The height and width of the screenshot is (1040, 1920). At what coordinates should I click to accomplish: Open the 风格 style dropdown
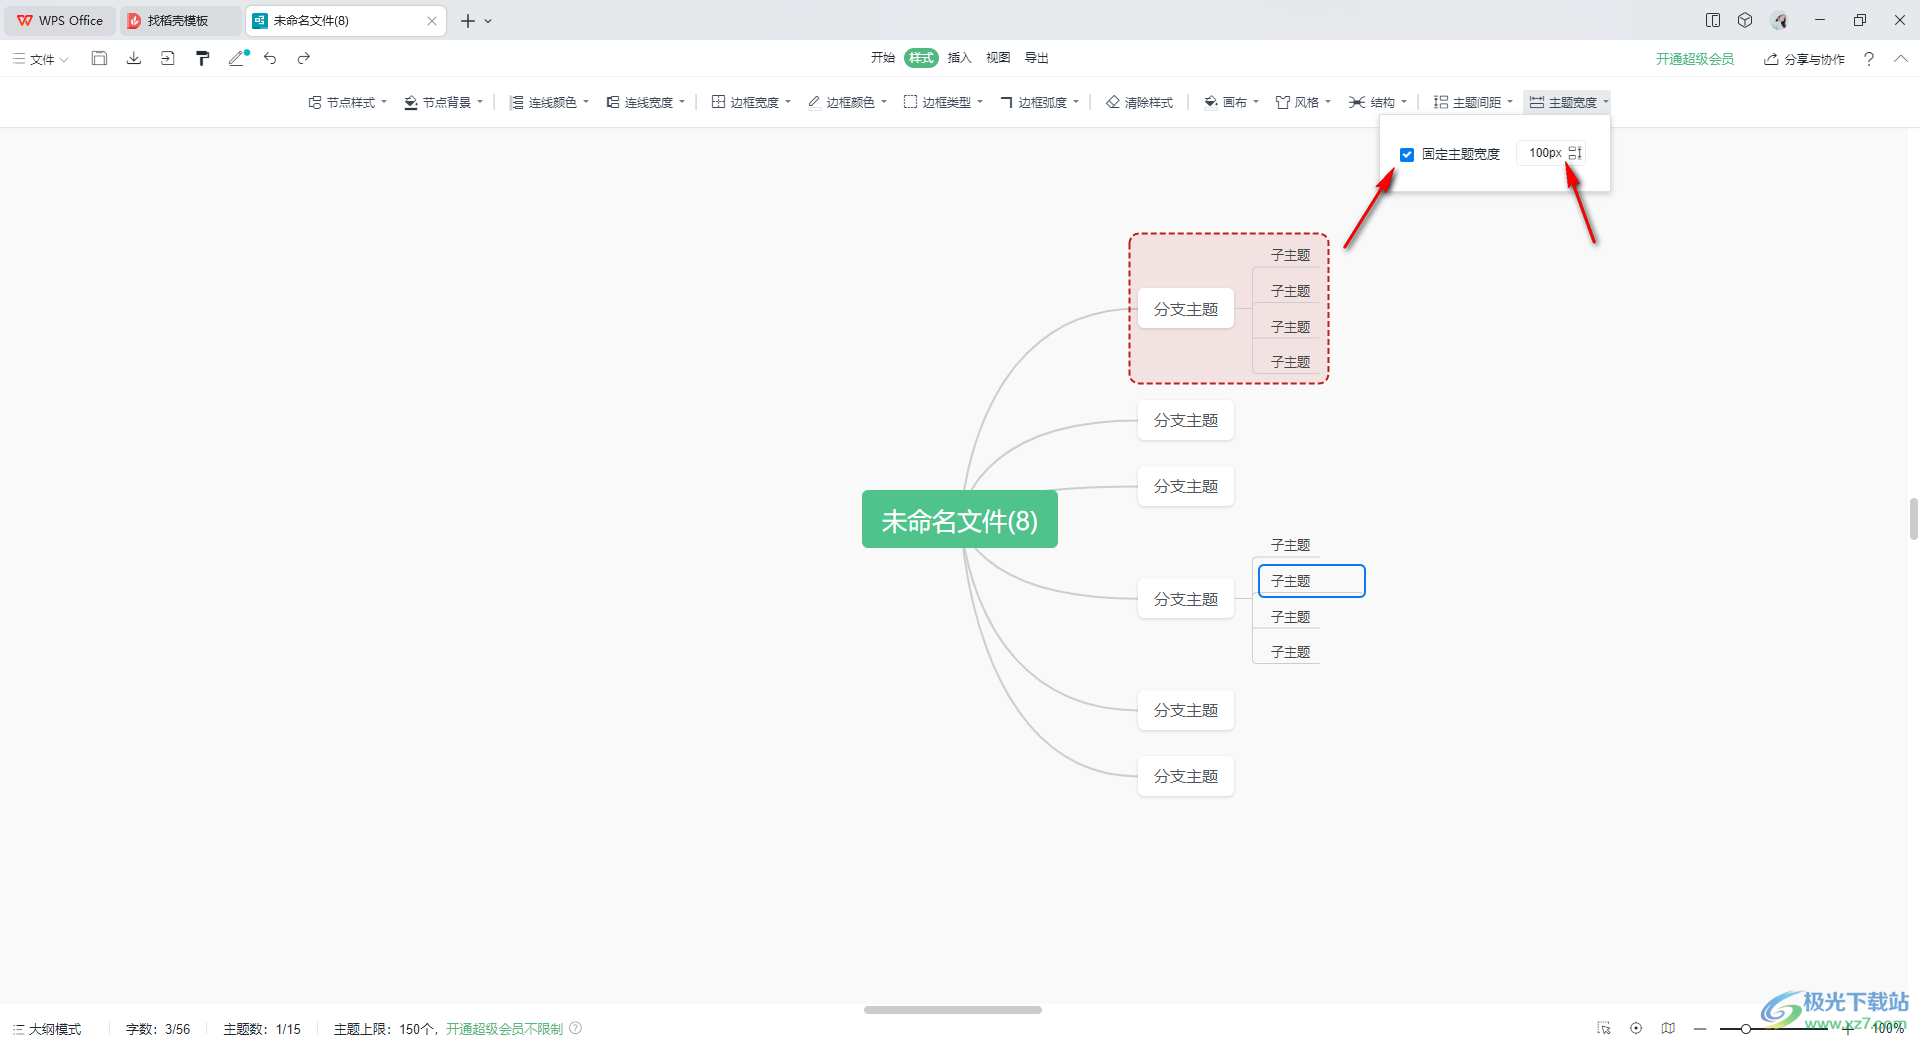coord(1303,102)
